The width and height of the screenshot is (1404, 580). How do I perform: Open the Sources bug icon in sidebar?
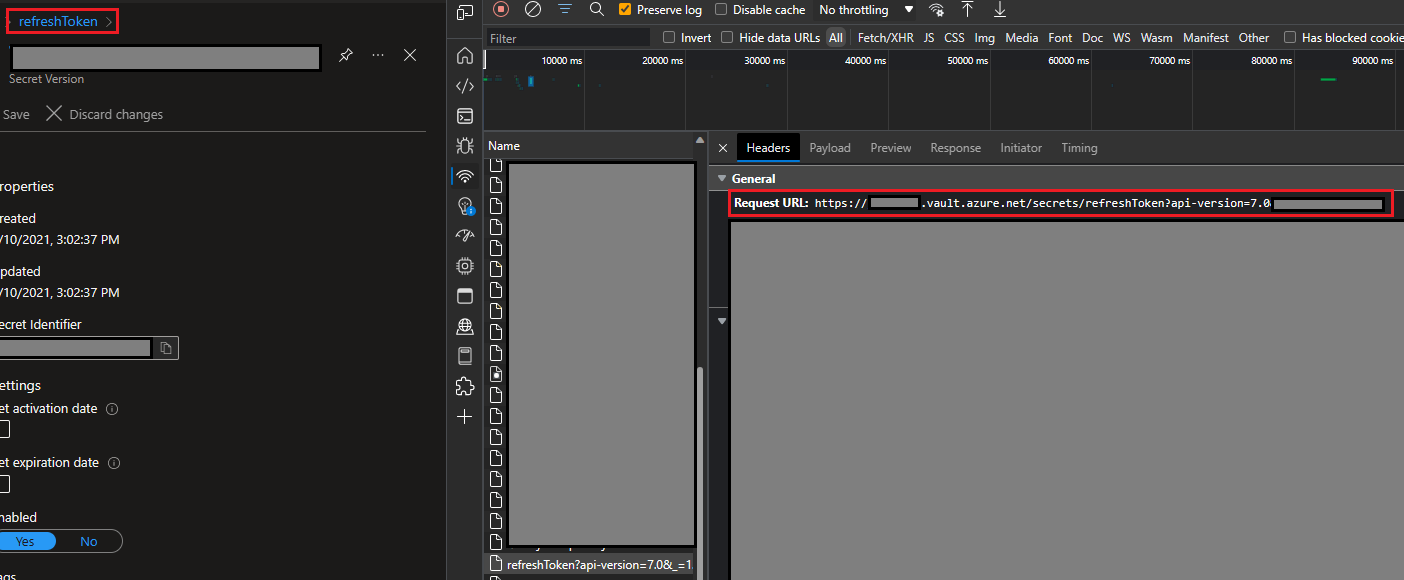[464, 146]
